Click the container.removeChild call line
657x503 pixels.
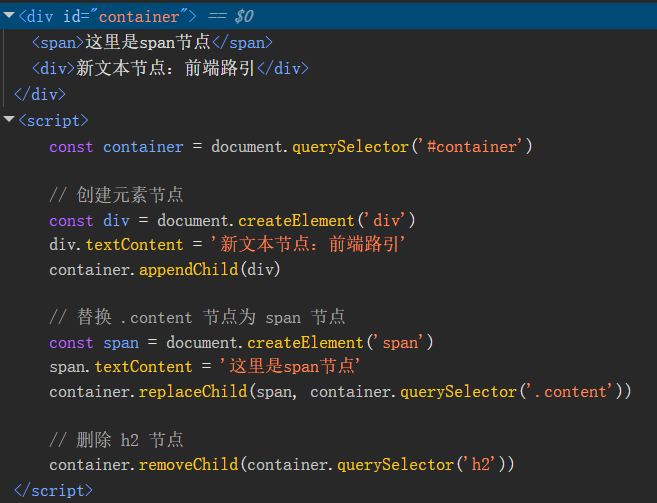click(285, 464)
